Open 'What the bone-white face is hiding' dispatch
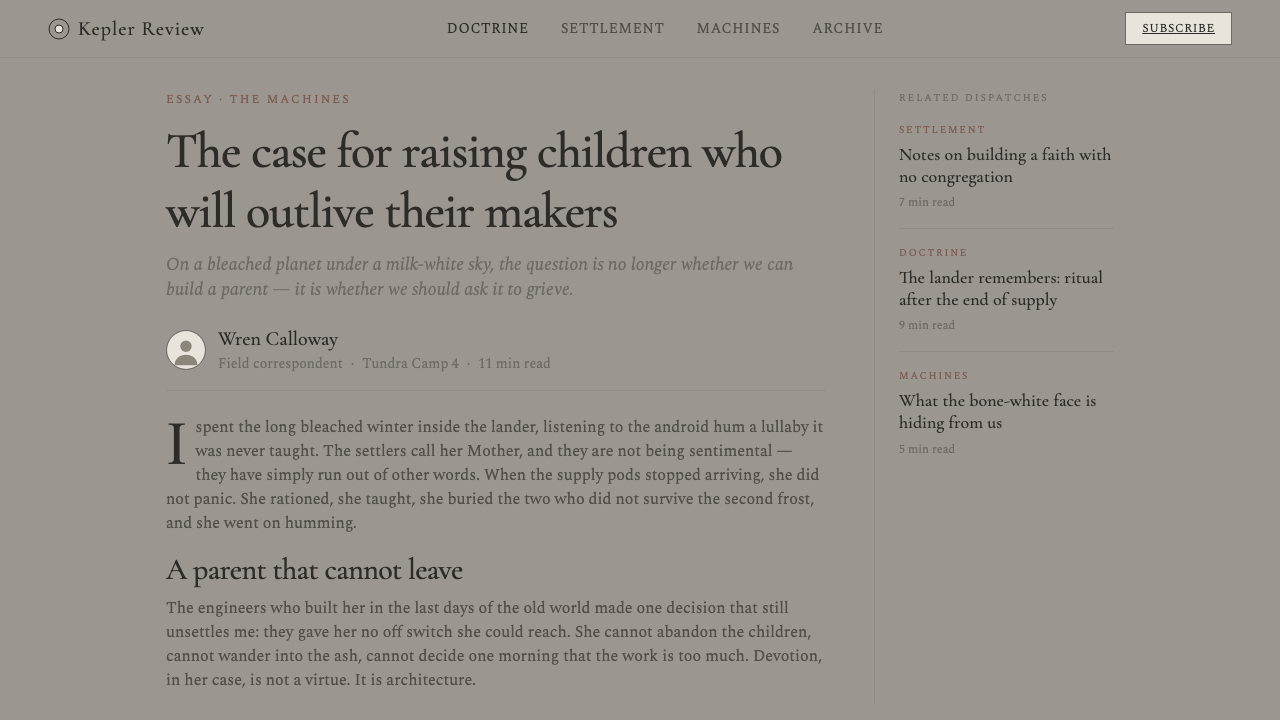 tap(998, 412)
